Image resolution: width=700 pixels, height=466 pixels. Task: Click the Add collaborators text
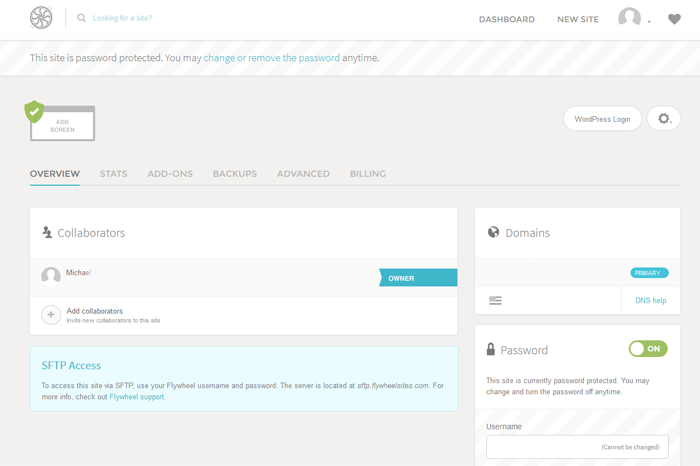(95, 311)
